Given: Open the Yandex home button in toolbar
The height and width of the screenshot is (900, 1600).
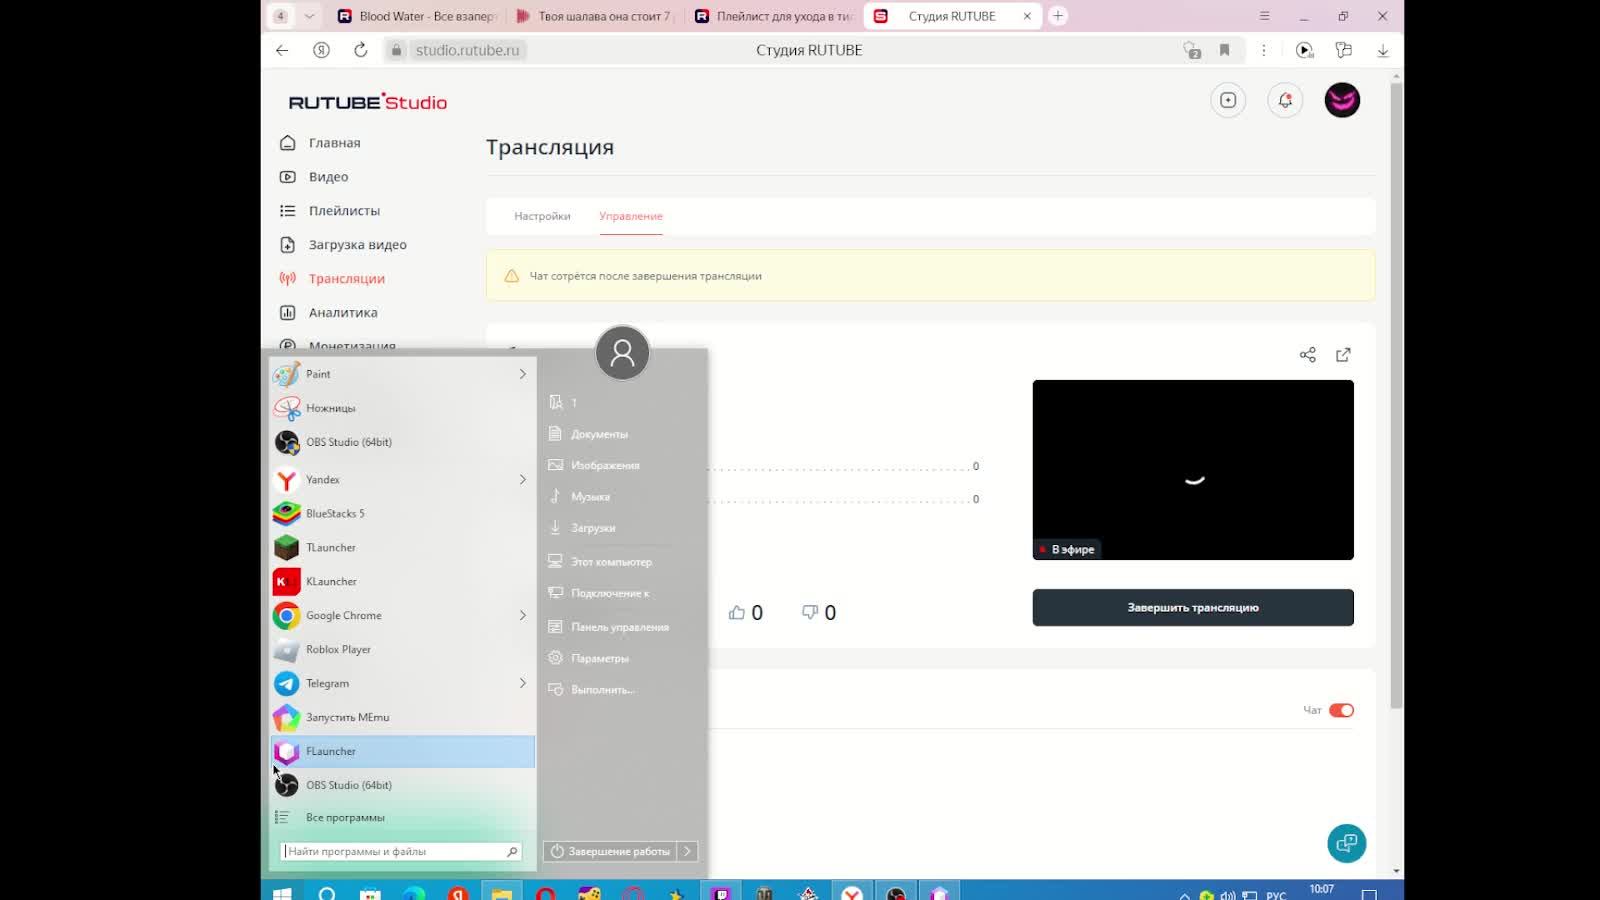Looking at the screenshot, I should (x=321, y=50).
